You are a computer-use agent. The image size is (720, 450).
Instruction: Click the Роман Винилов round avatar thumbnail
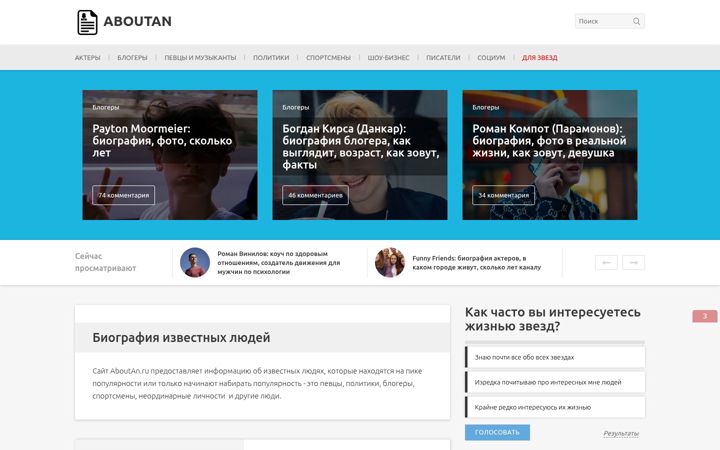[195, 263]
